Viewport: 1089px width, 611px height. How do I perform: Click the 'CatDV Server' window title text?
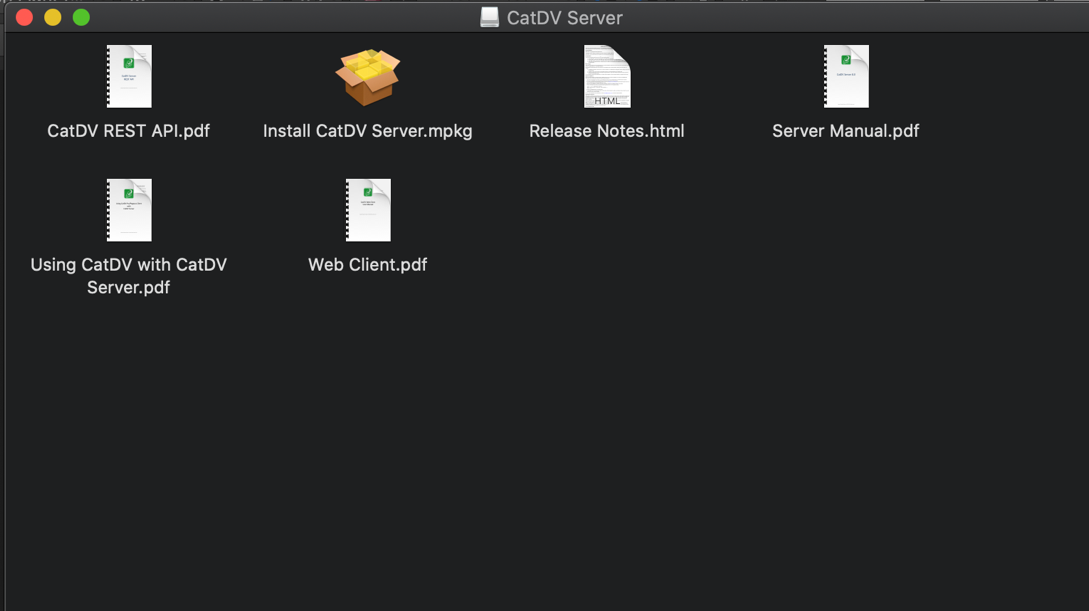click(565, 18)
